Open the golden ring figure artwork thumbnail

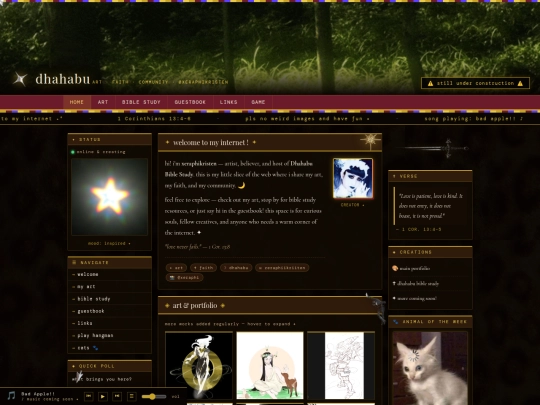(199, 365)
